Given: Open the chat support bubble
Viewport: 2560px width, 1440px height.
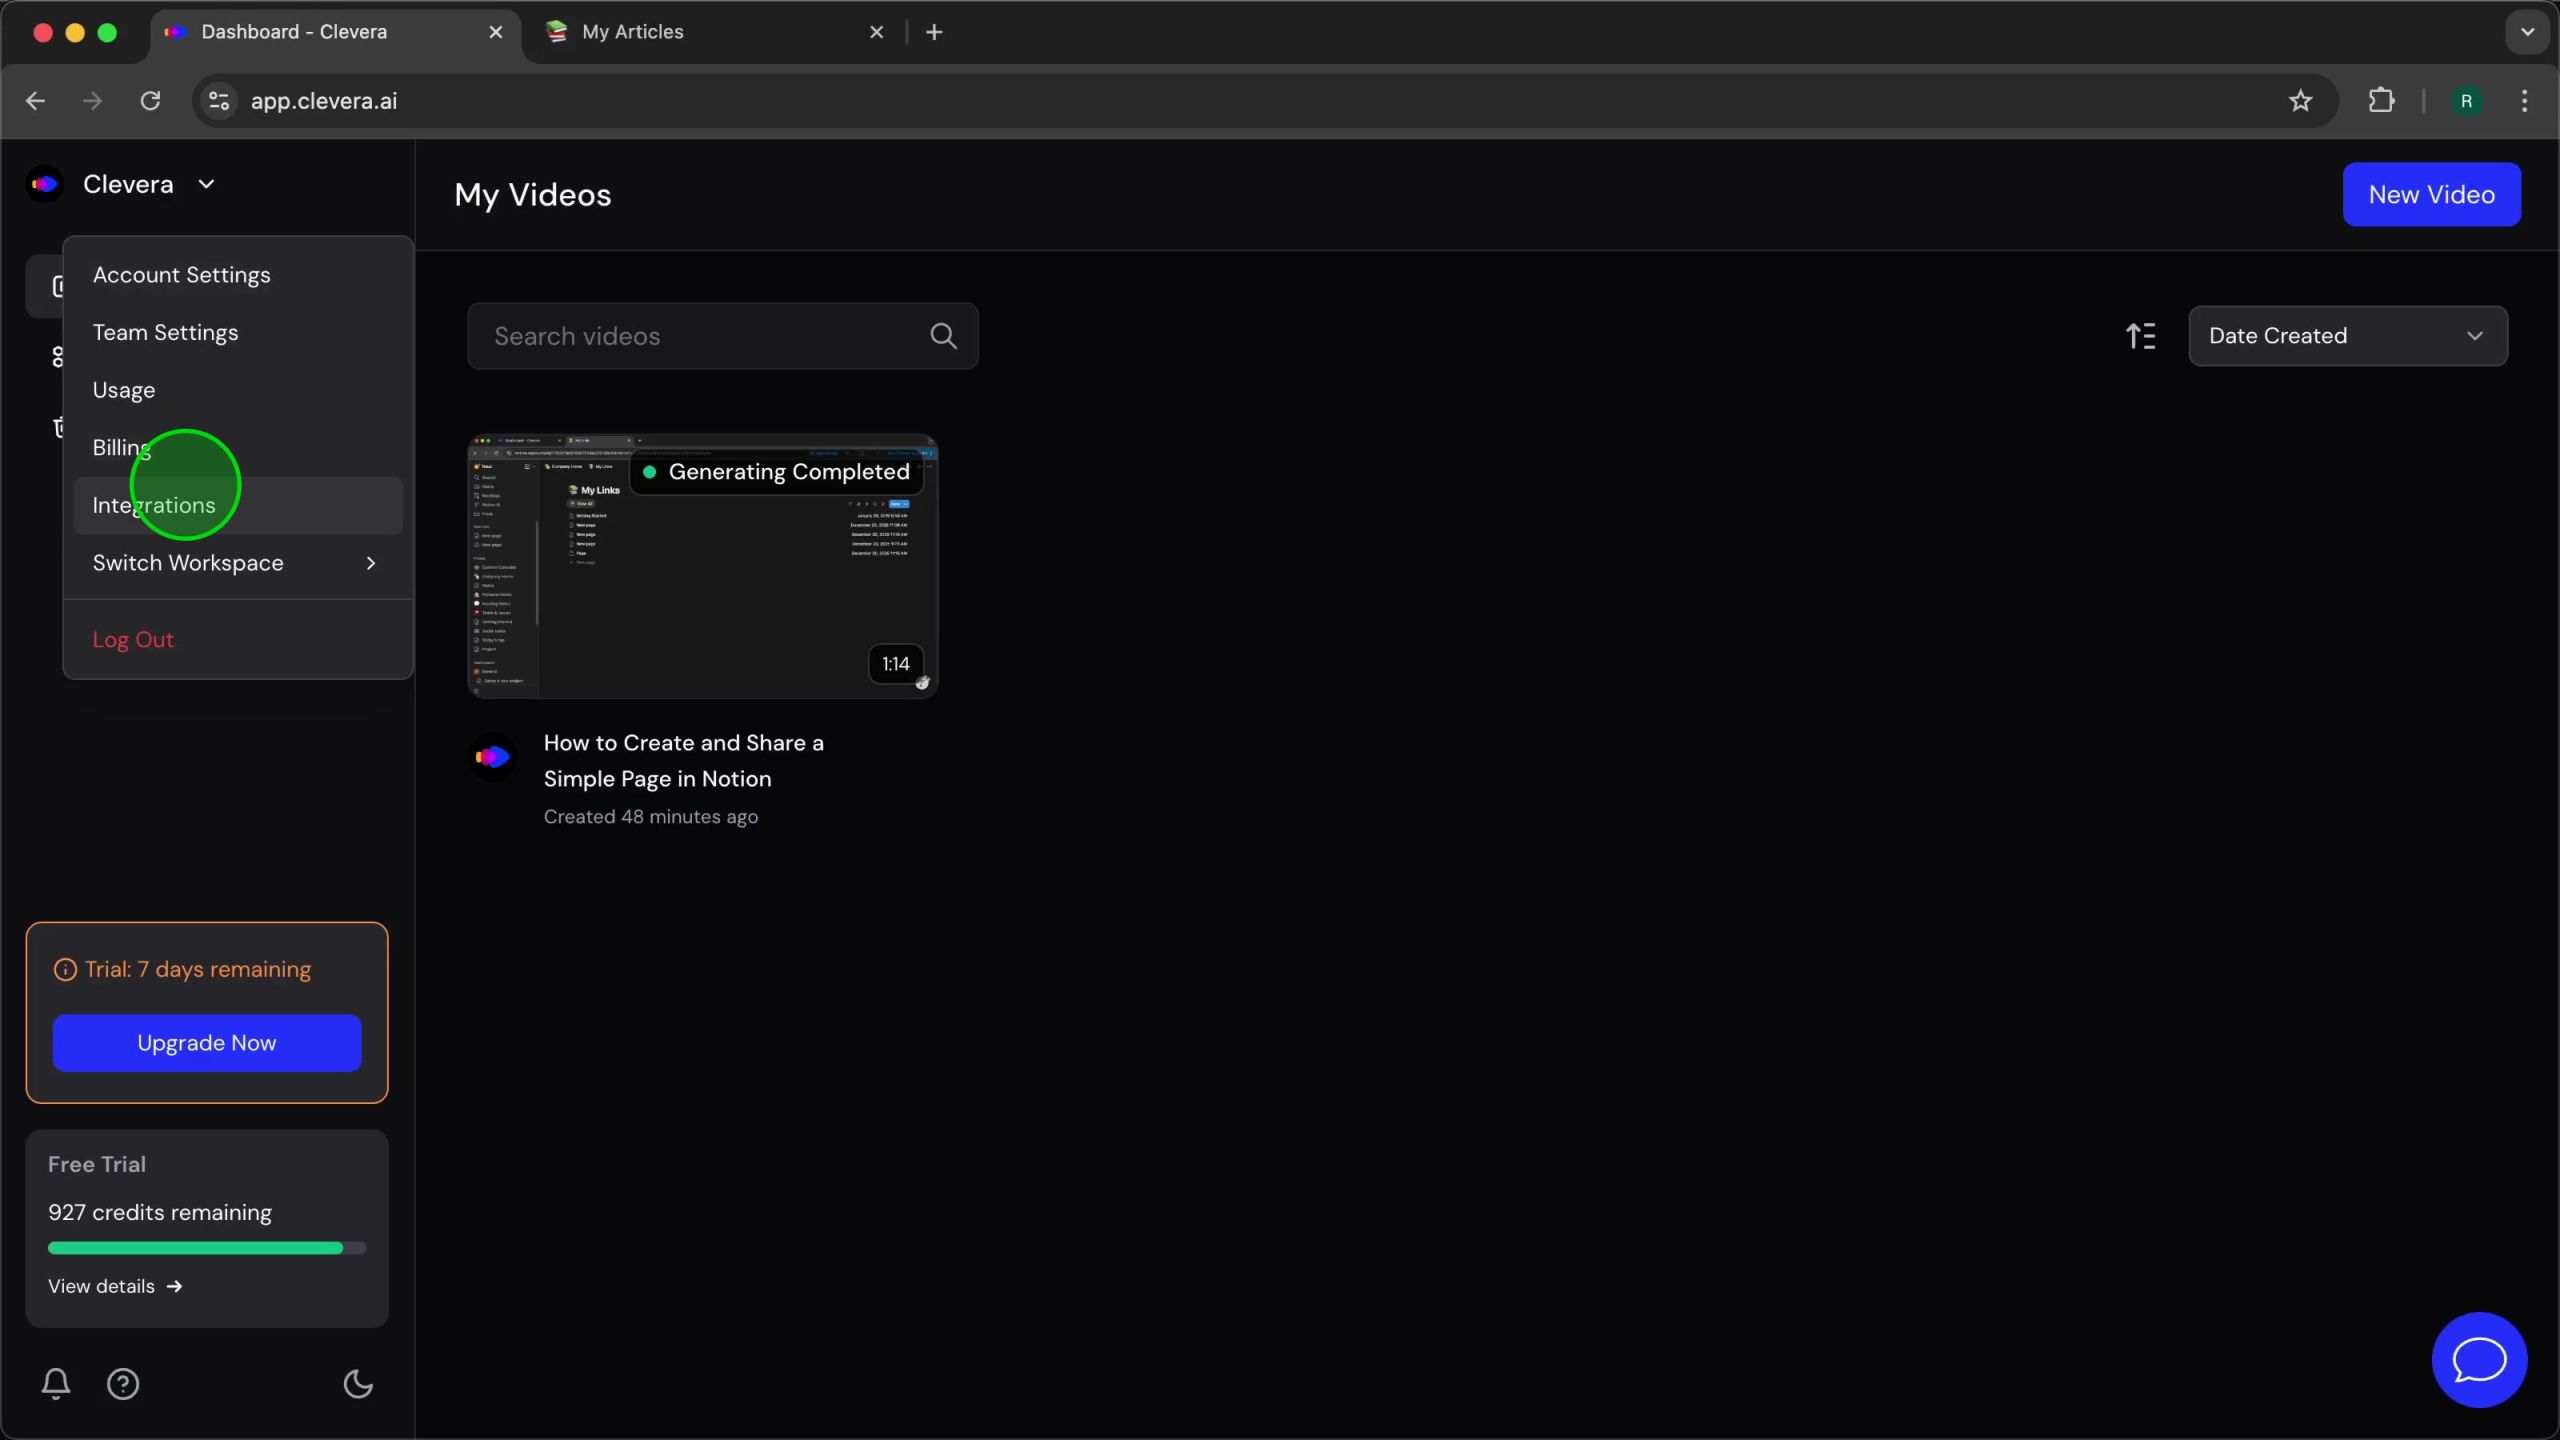Looking at the screenshot, I should [2479, 1360].
